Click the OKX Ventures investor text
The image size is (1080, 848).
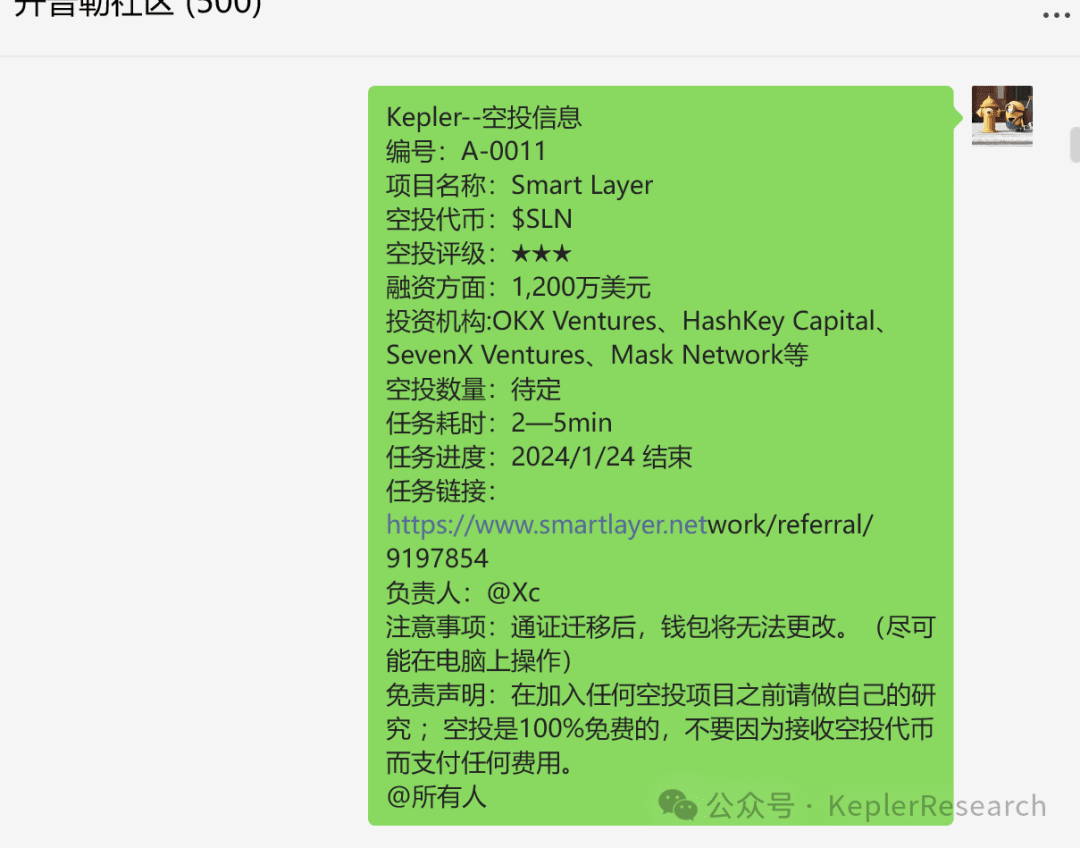coord(574,322)
